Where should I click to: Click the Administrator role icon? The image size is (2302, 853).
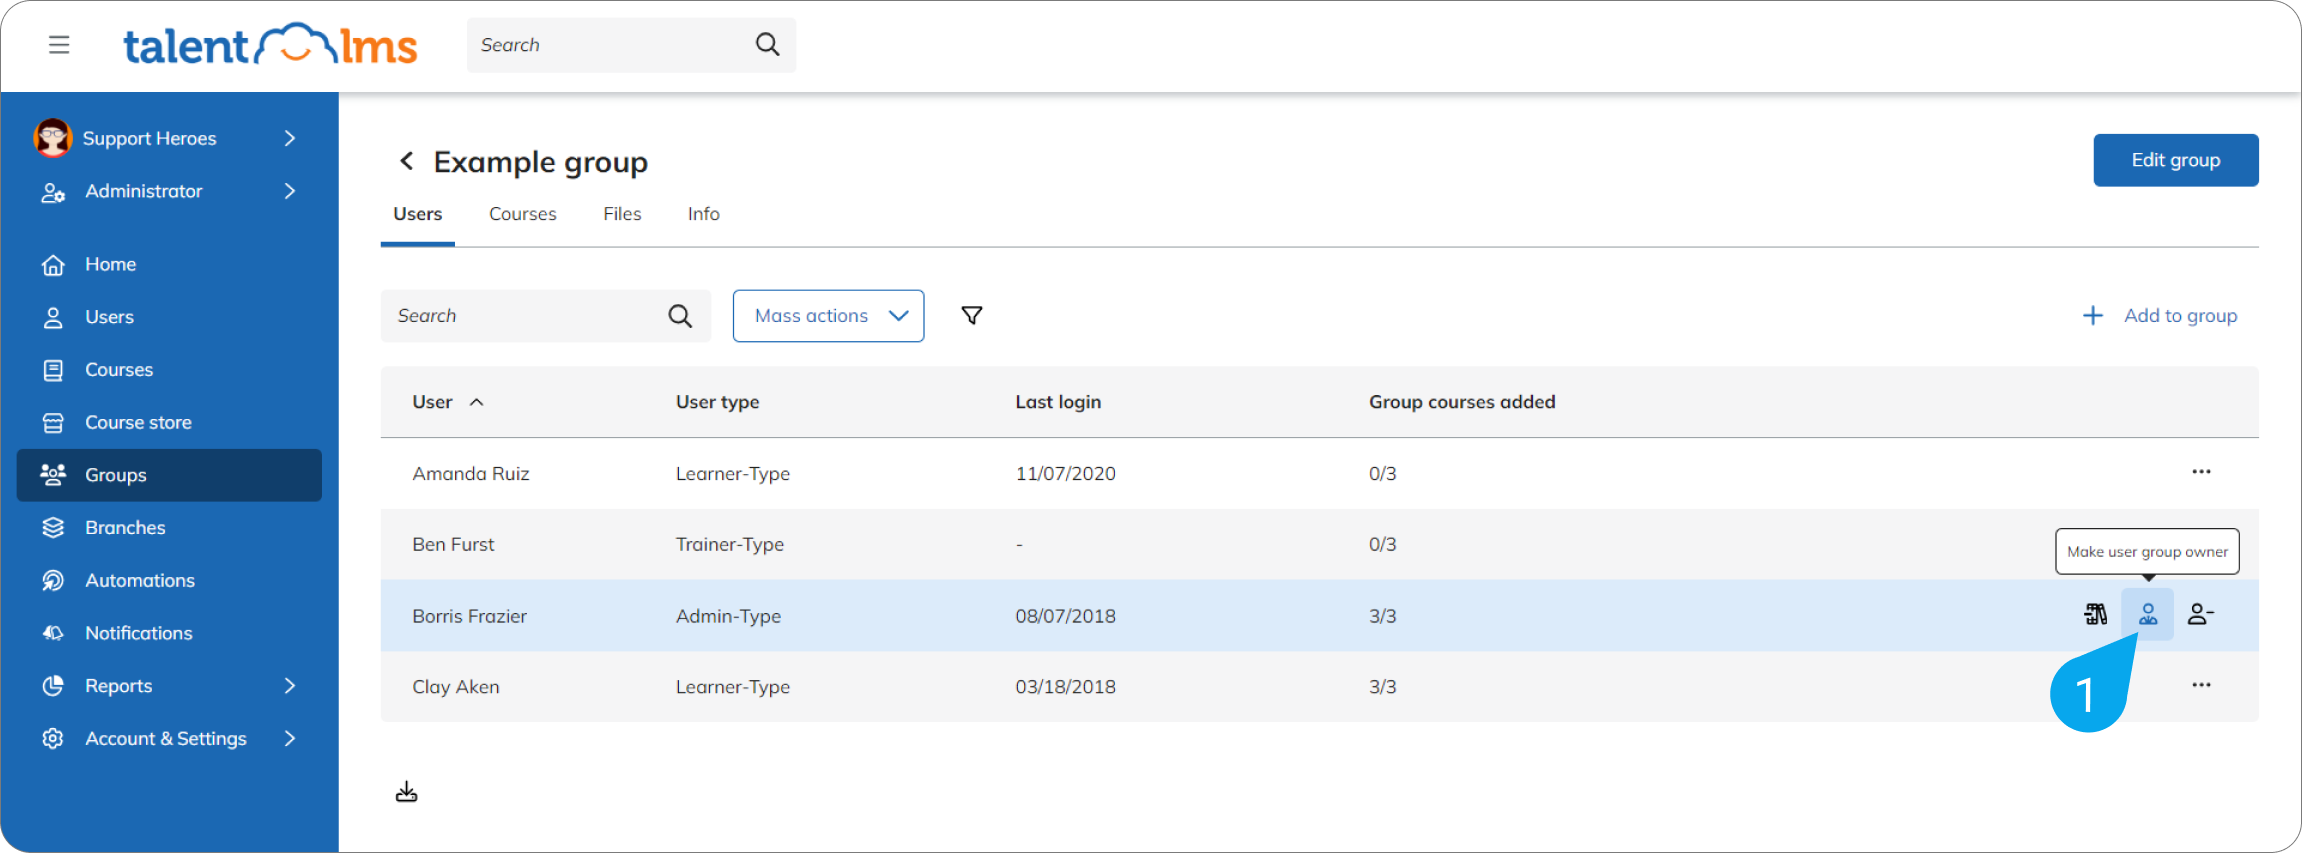pos(53,192)
